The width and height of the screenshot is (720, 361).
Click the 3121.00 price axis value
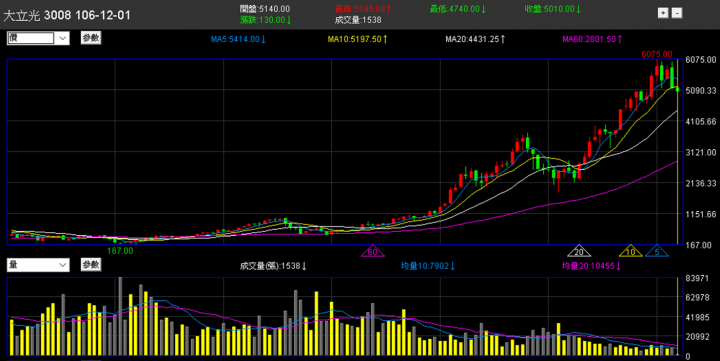pyautogui.click(x=701, y=152)
